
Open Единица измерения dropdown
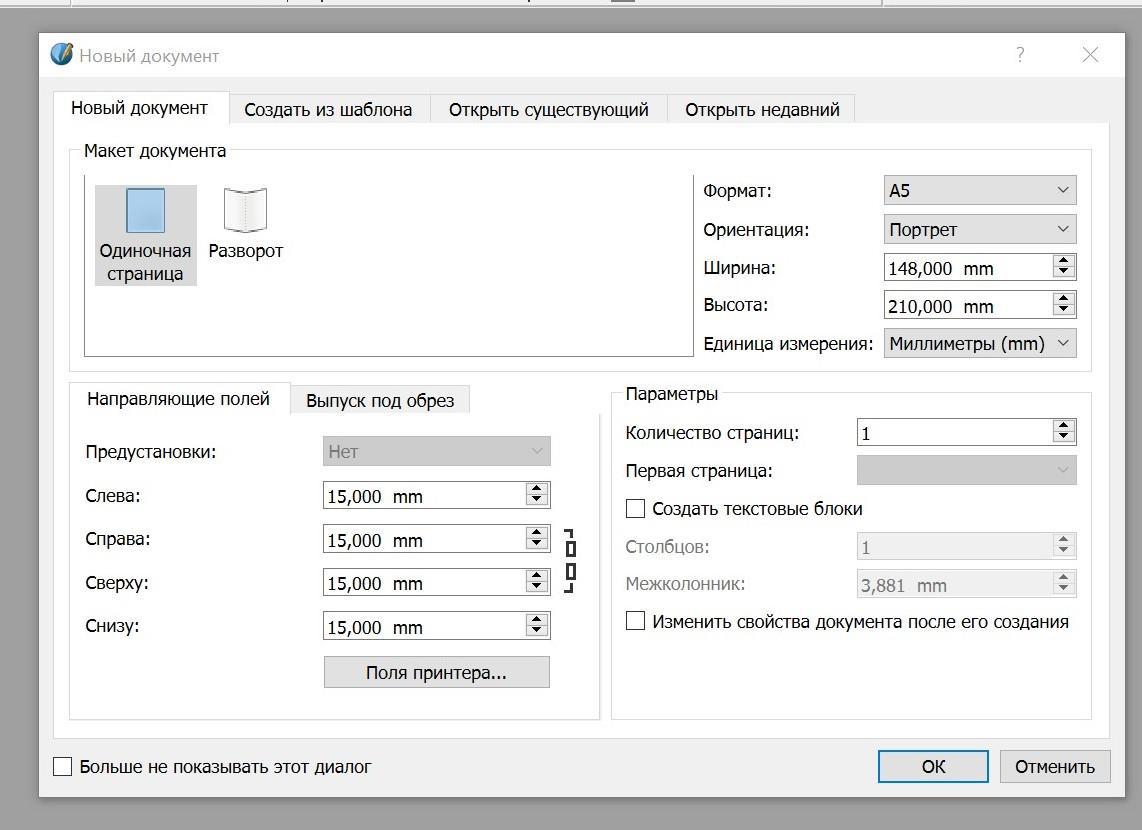[x=979, y=343]
